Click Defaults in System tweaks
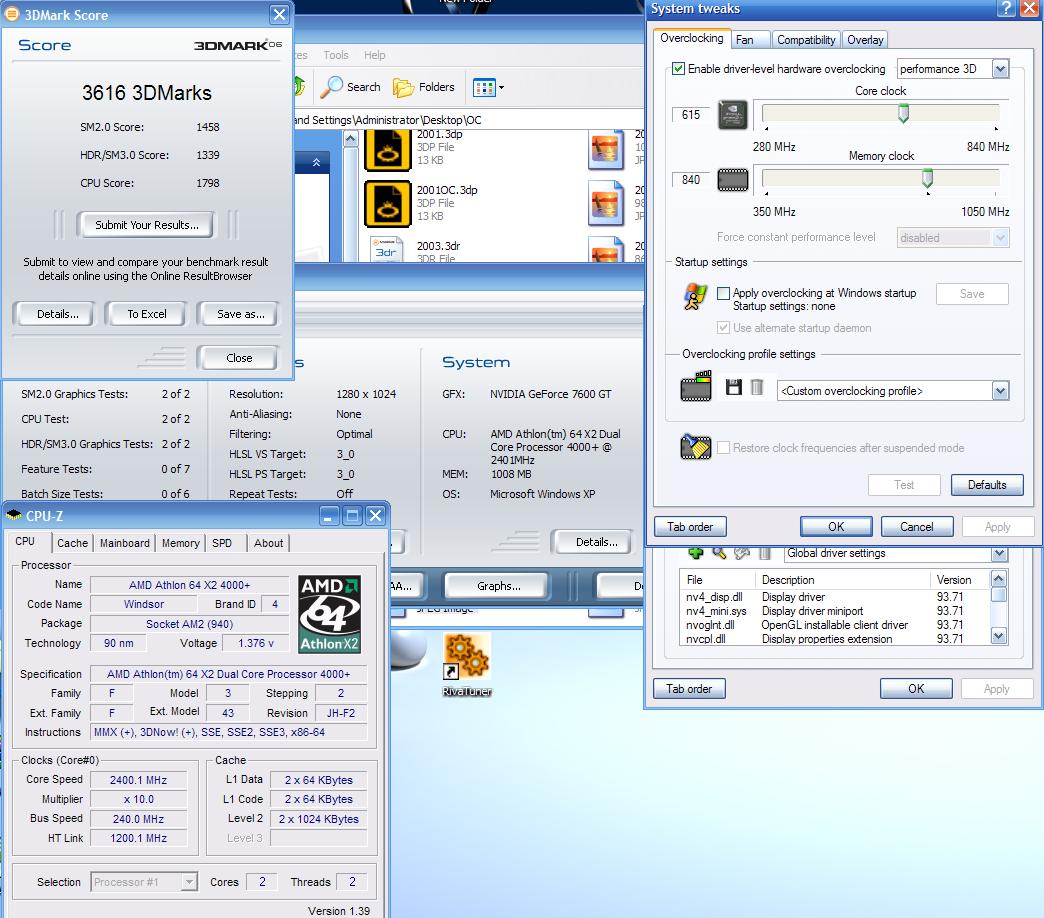This screenshot has width=1044, height=918. point(987,485)
